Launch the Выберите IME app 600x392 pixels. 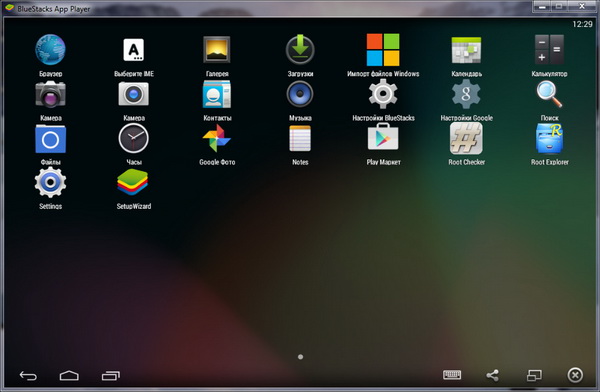pyautogui.click(x=134, y=50)
